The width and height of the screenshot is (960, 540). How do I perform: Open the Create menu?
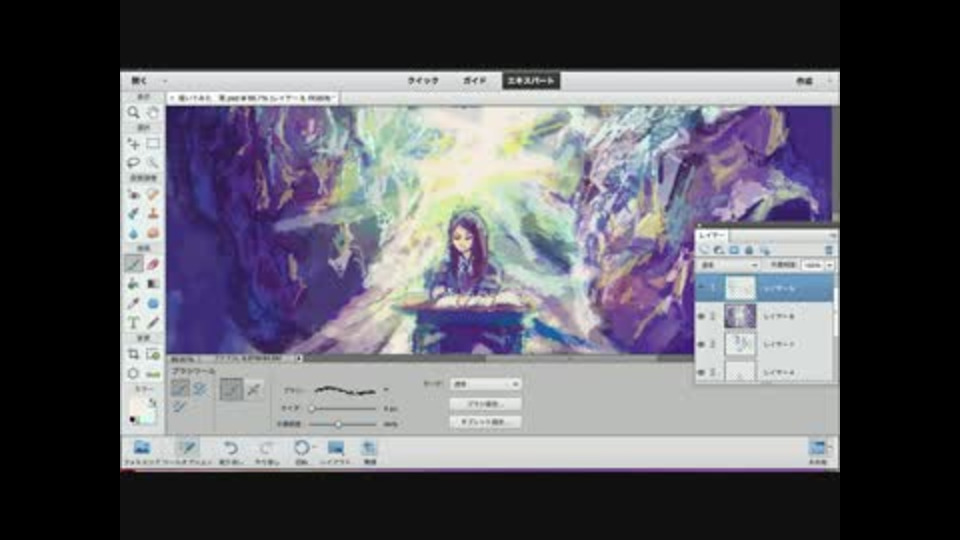click(804, 81)
